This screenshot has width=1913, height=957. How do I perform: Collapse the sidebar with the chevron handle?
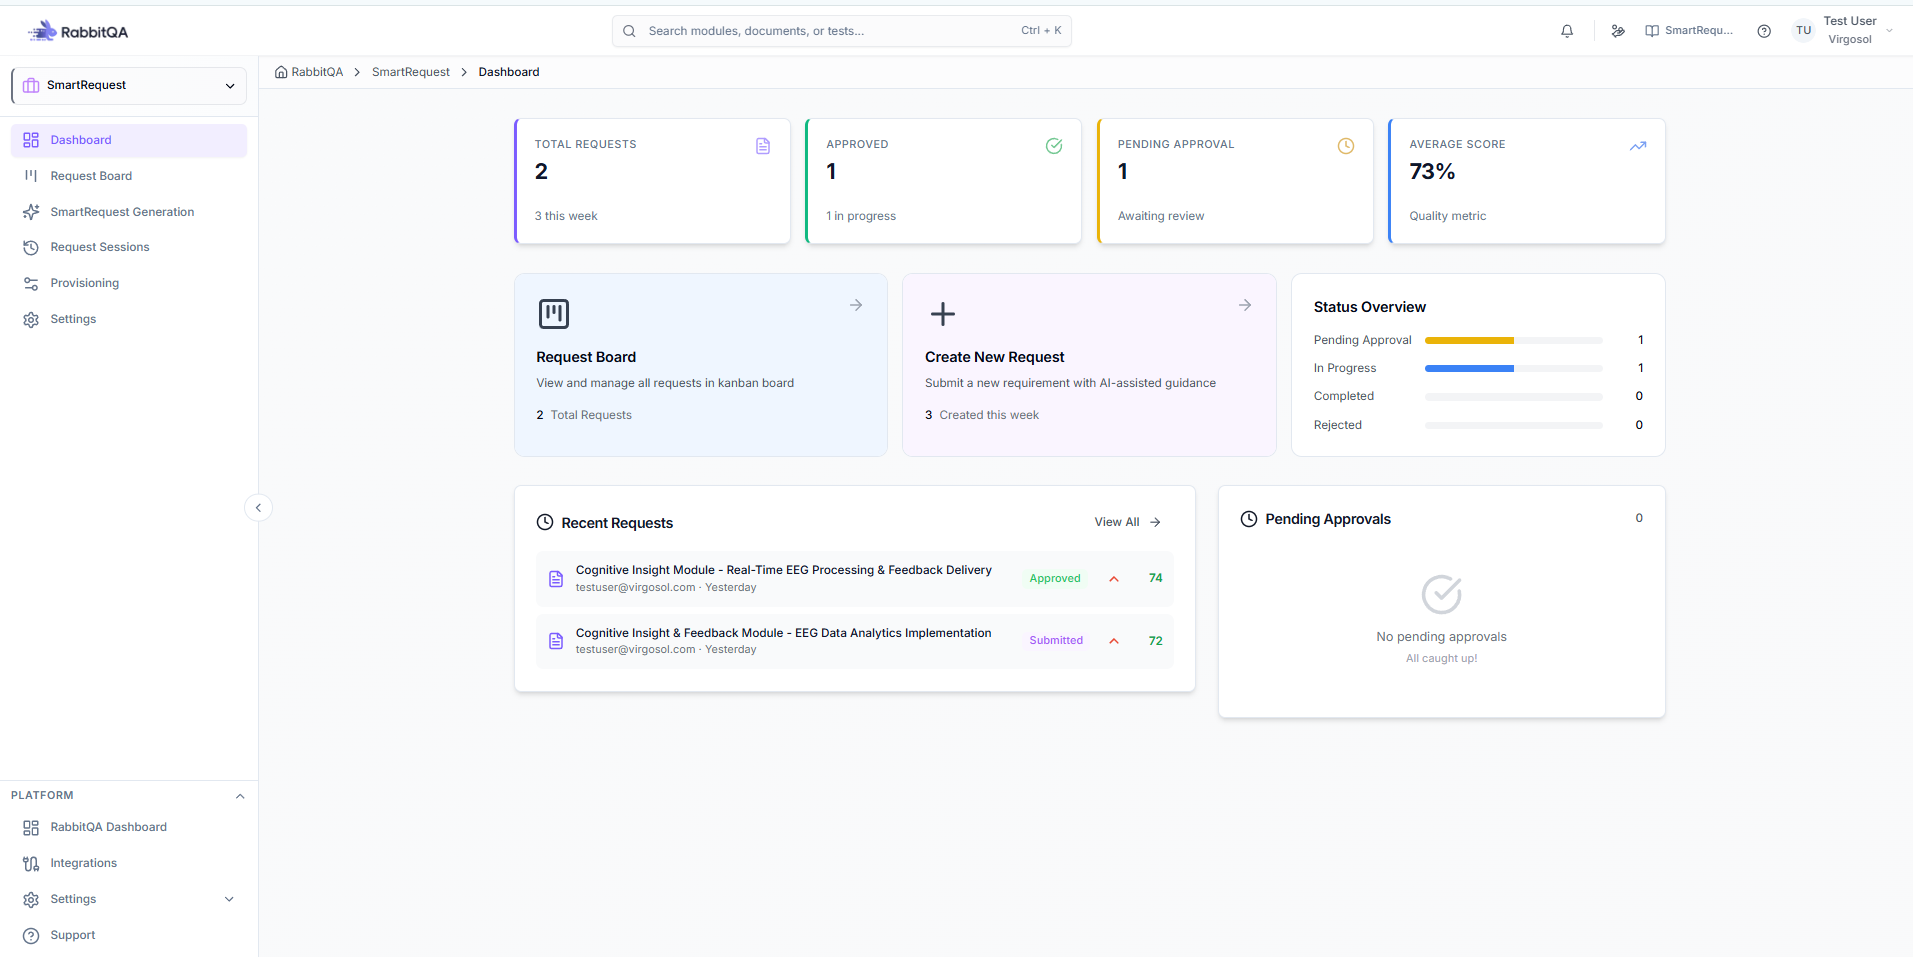258,508
